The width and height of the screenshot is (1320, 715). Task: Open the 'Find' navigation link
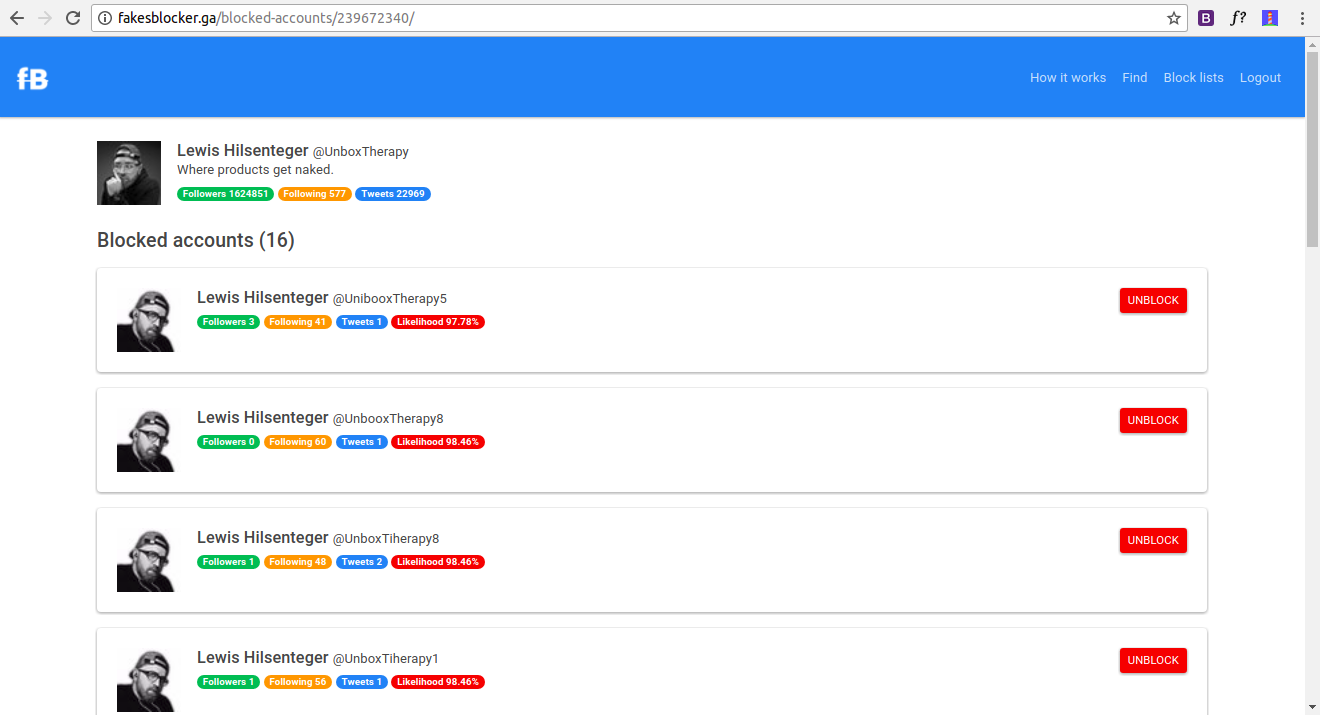[1135, 77]
